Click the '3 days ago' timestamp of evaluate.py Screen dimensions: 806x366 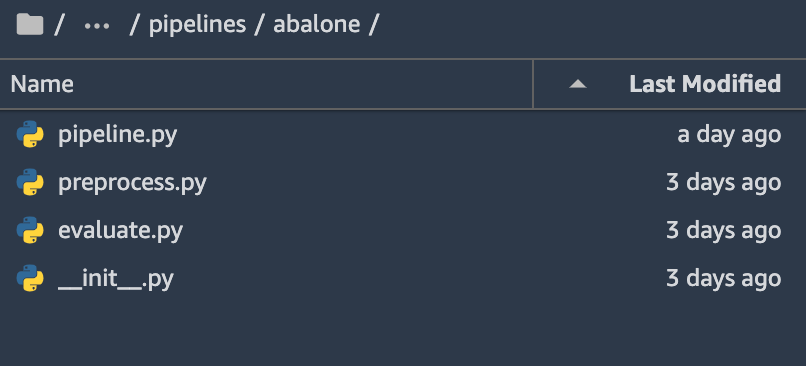tap(724, 230)
